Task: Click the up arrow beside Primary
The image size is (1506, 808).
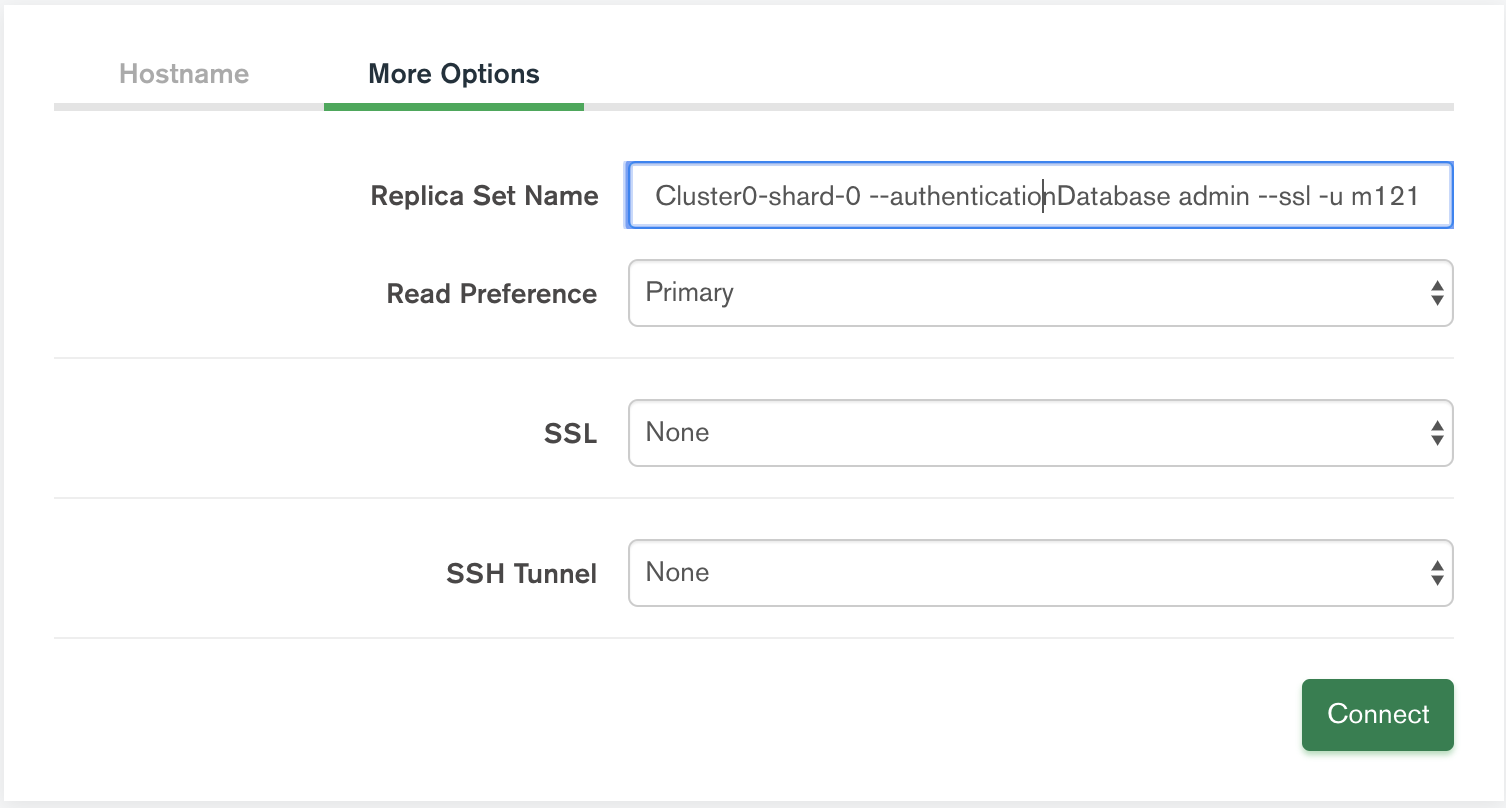Action: [x=1438, y=287]
